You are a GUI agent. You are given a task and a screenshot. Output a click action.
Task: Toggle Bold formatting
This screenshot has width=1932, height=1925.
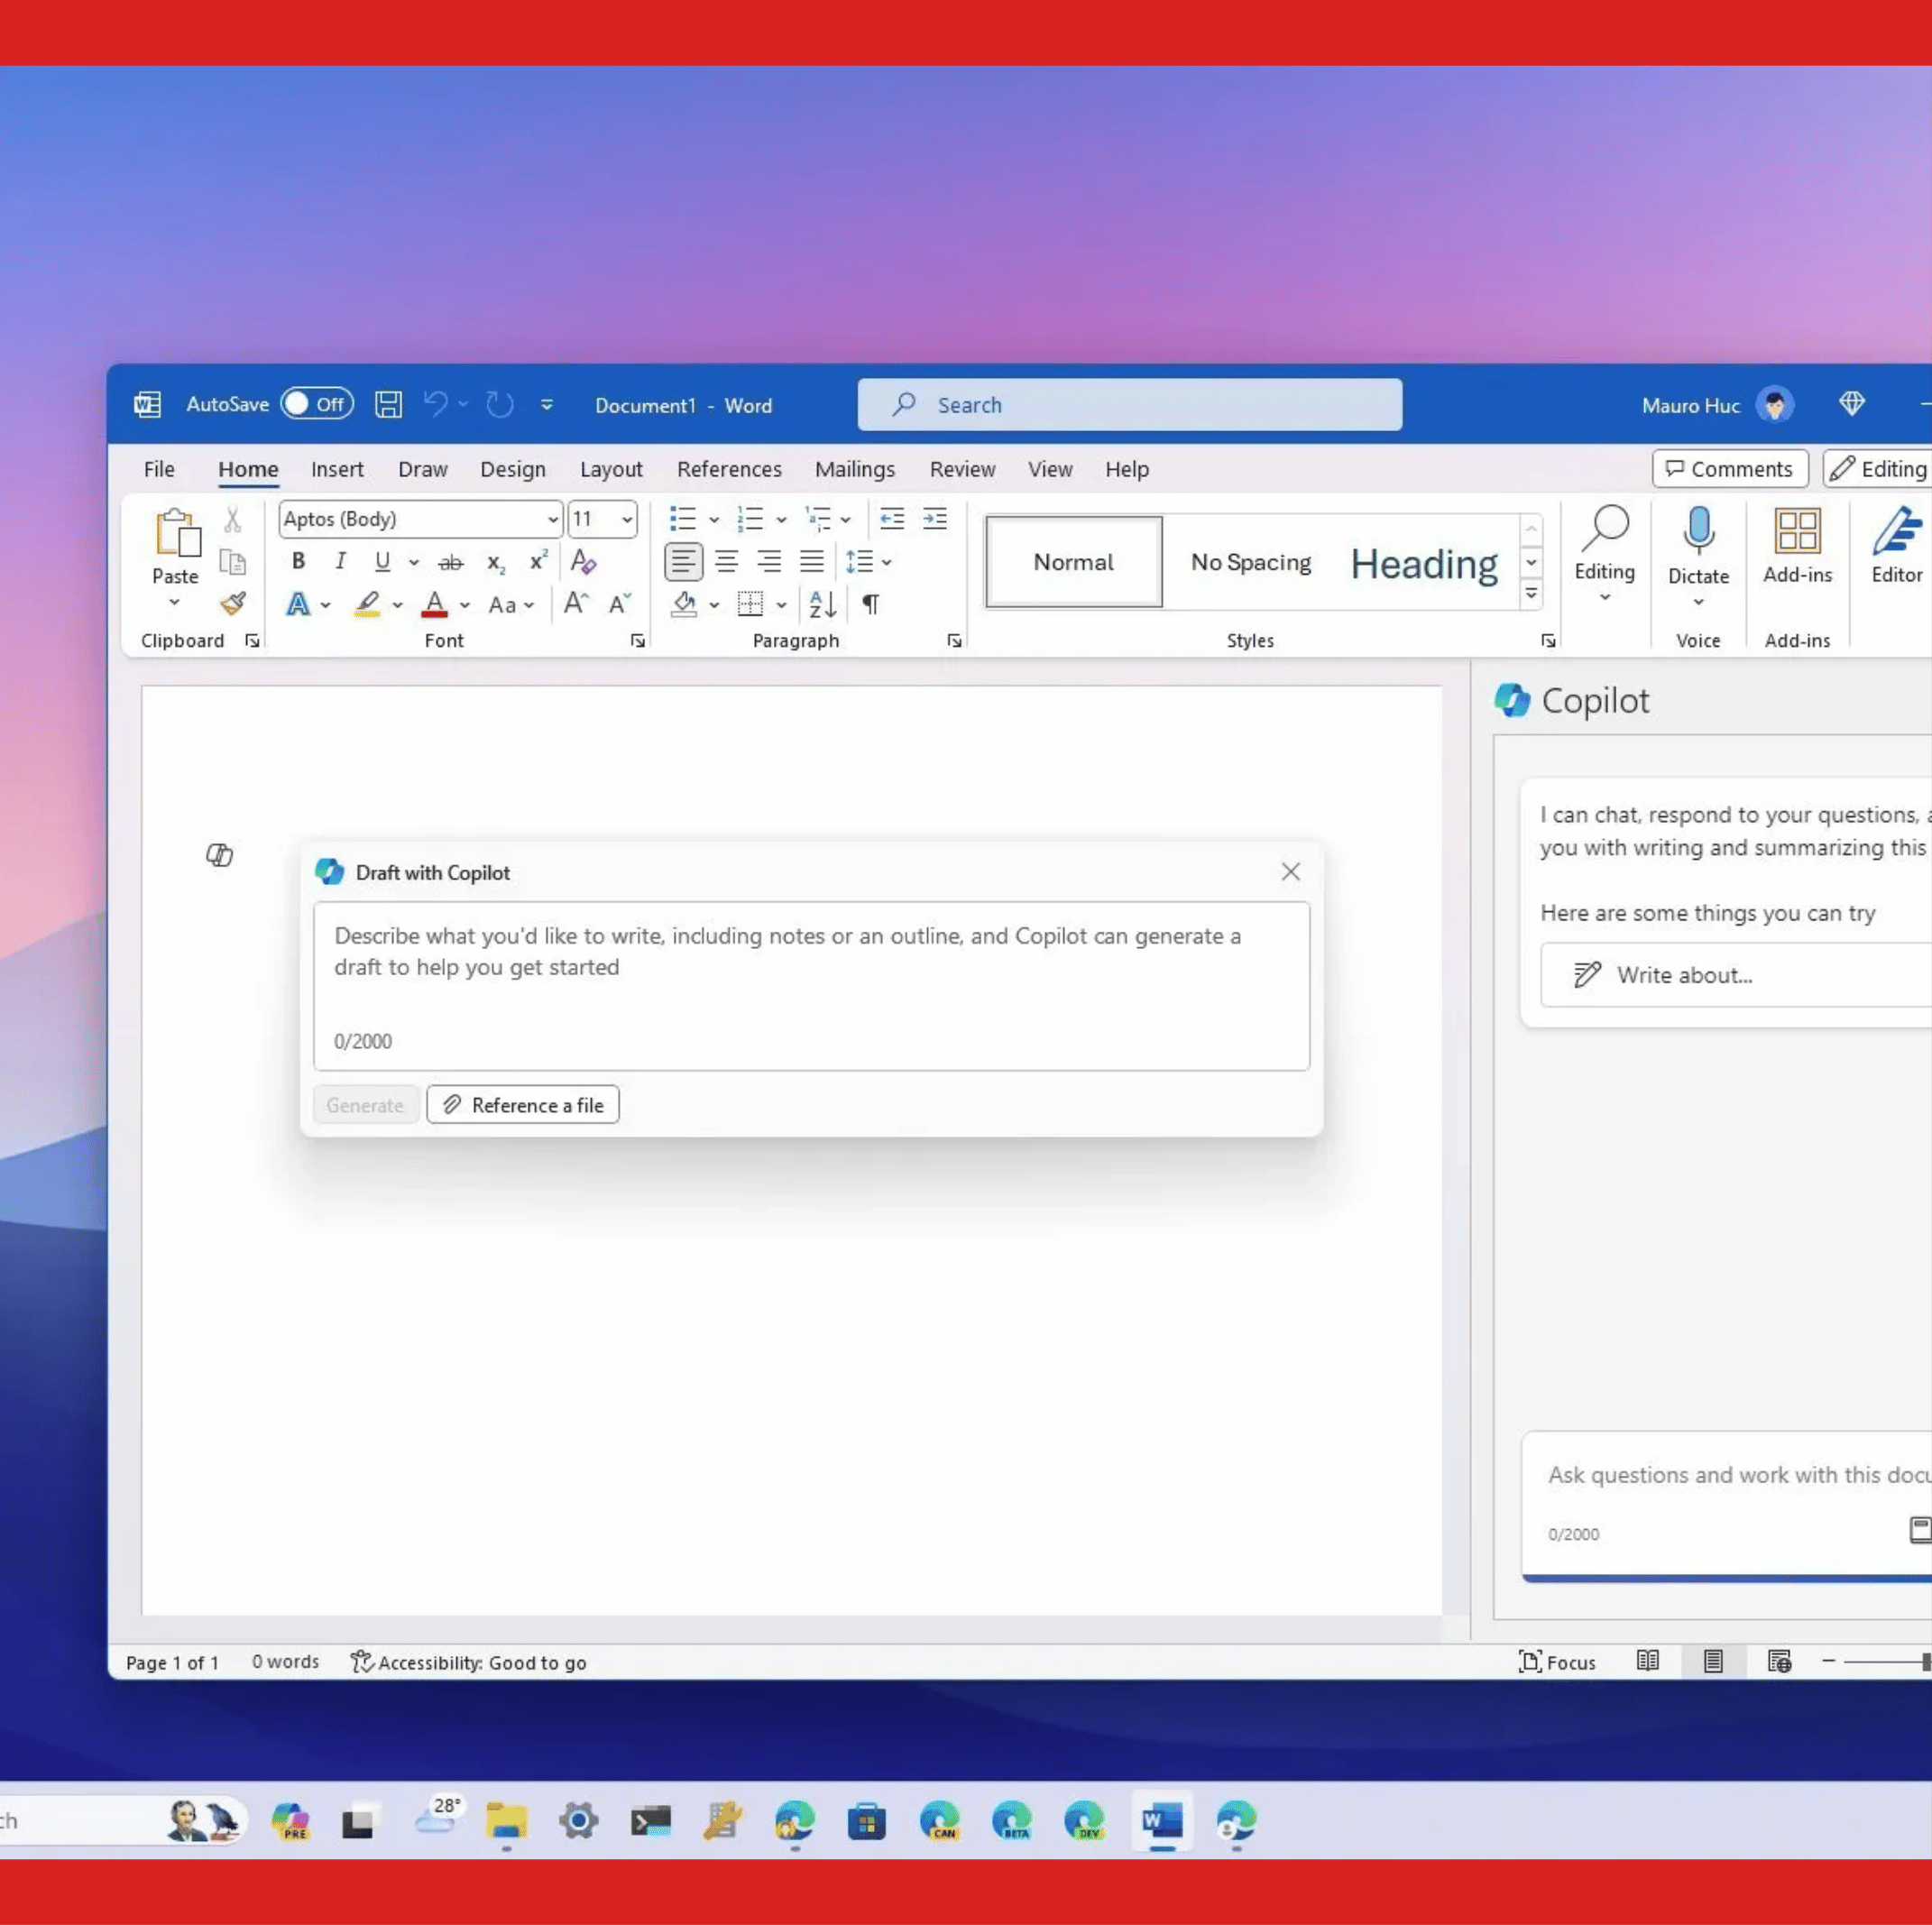[x=298, y=562]
